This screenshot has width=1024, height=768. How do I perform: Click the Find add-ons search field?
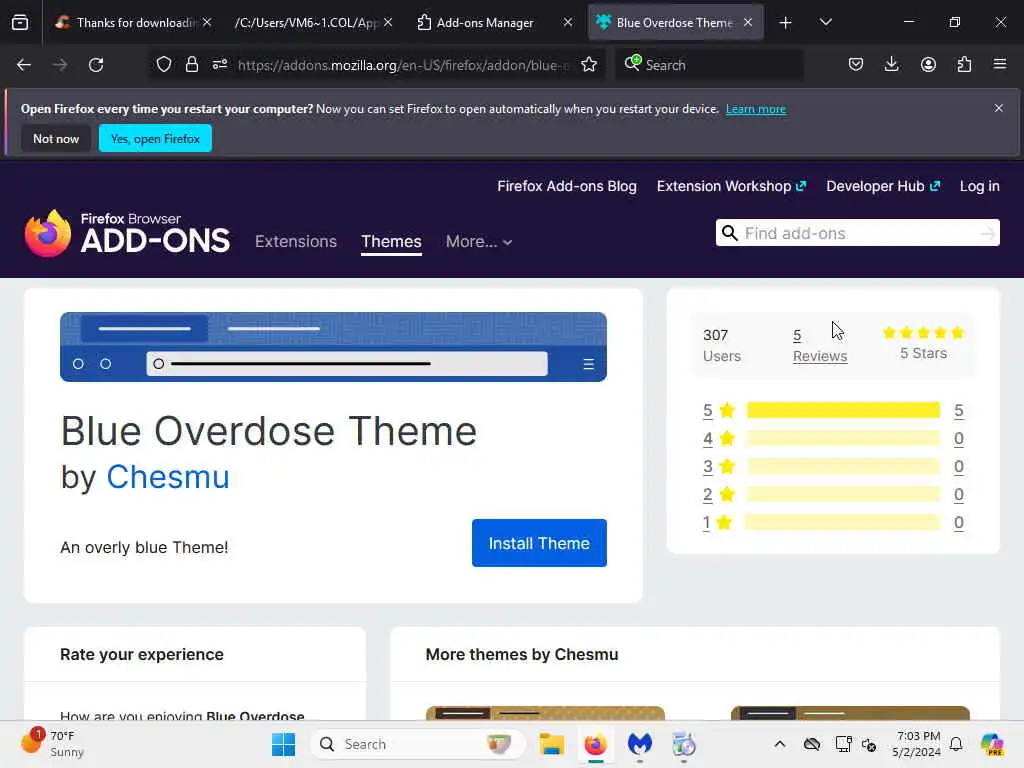click(x=857, y=233)
